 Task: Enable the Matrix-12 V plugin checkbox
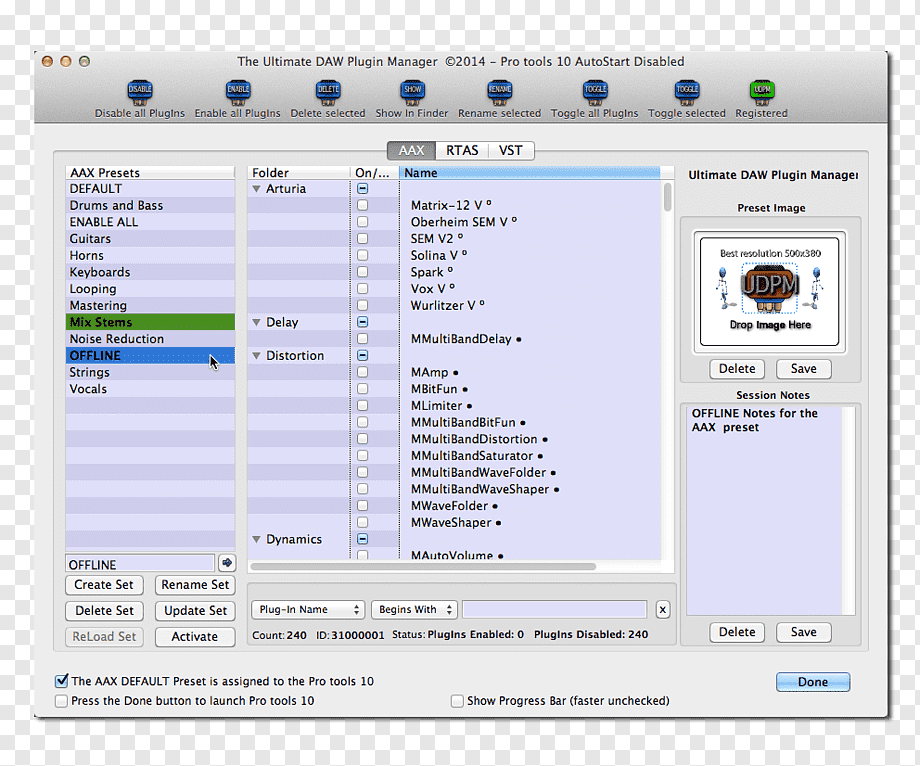(x=363, y=205)
